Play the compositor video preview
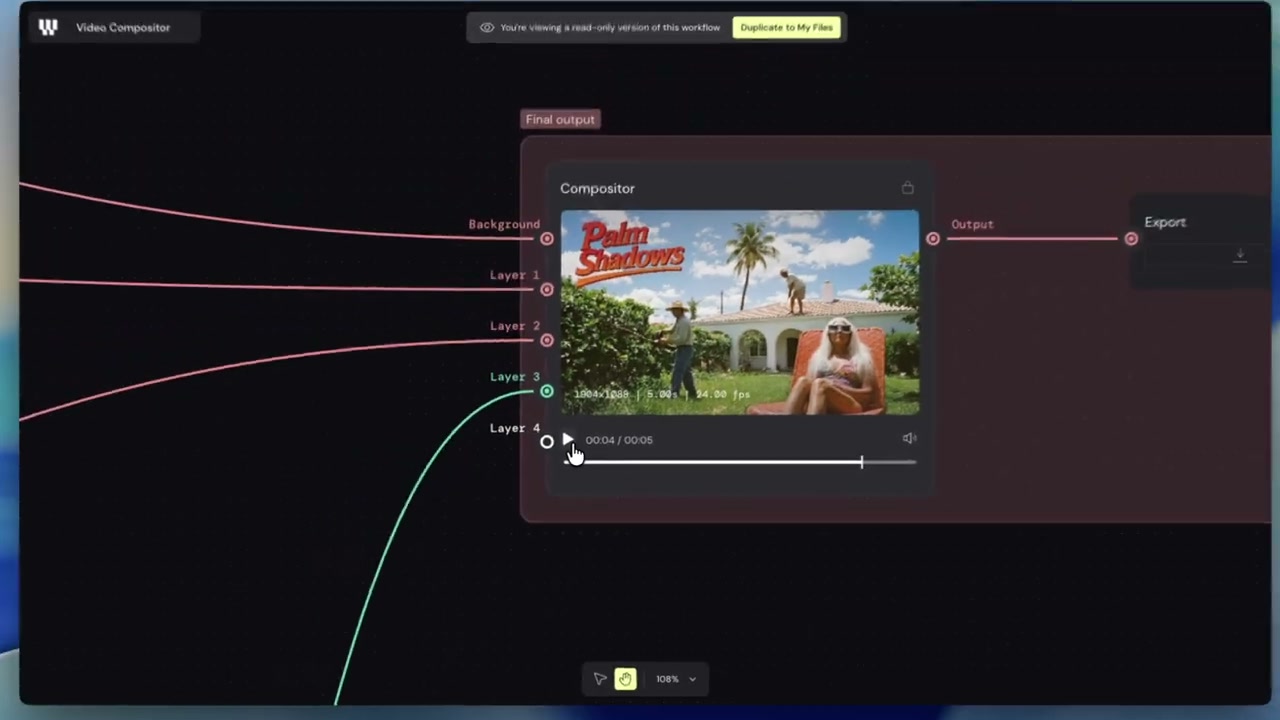This screenshot has height=720, width=1280. [x=567, y=439]
